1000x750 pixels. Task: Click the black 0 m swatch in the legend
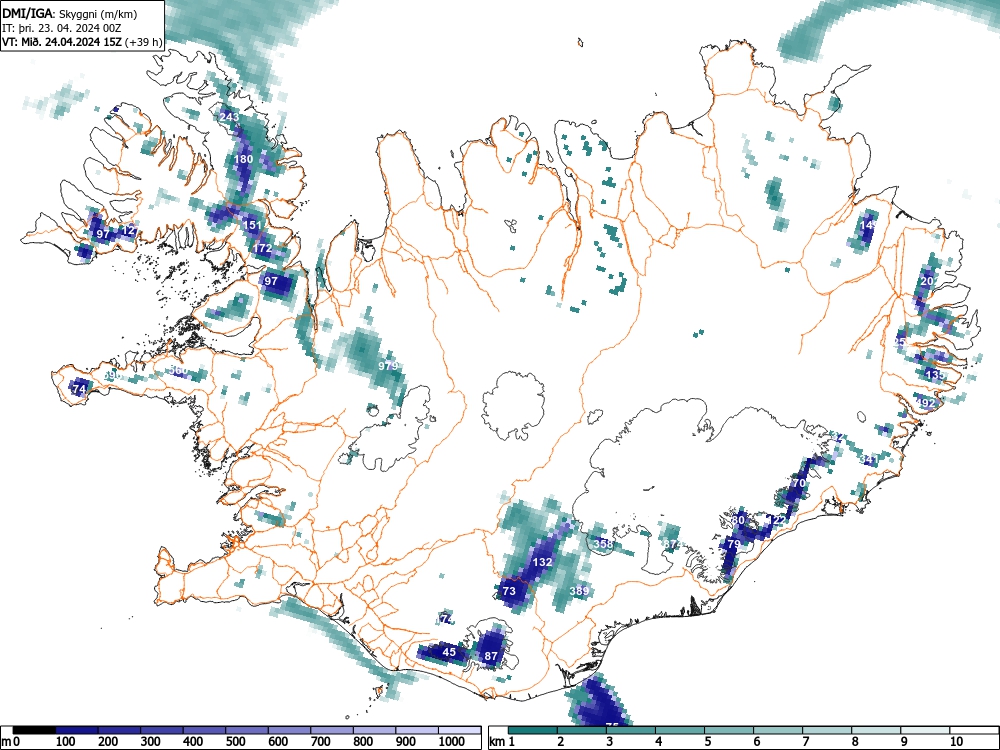[x=34, y=730]
